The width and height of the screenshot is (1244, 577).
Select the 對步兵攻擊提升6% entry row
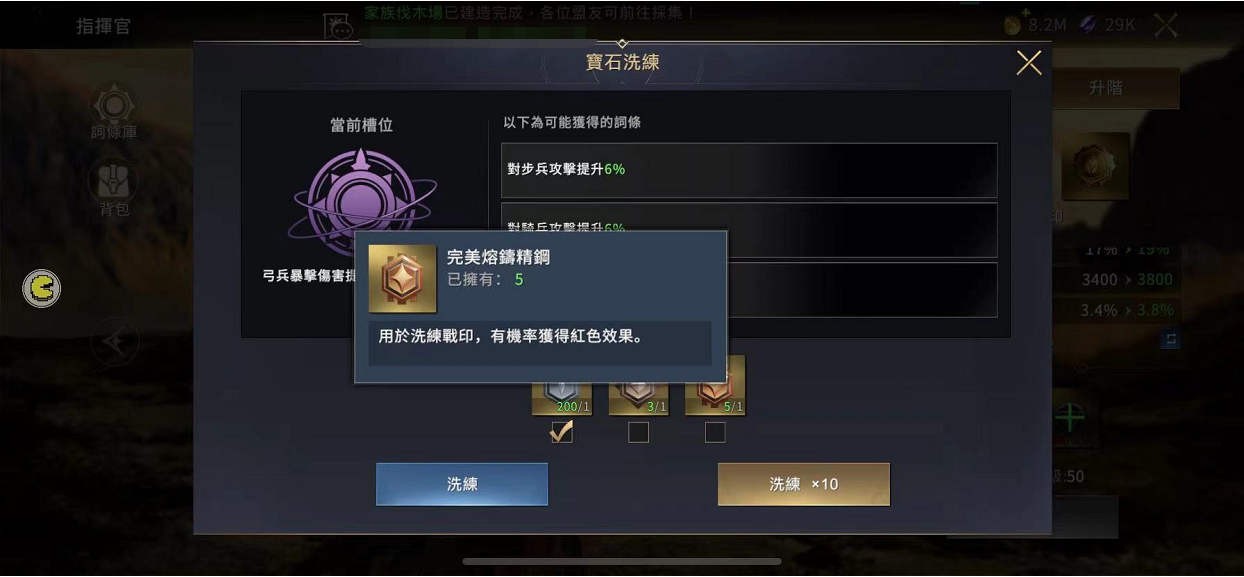[x=749, y=169]
